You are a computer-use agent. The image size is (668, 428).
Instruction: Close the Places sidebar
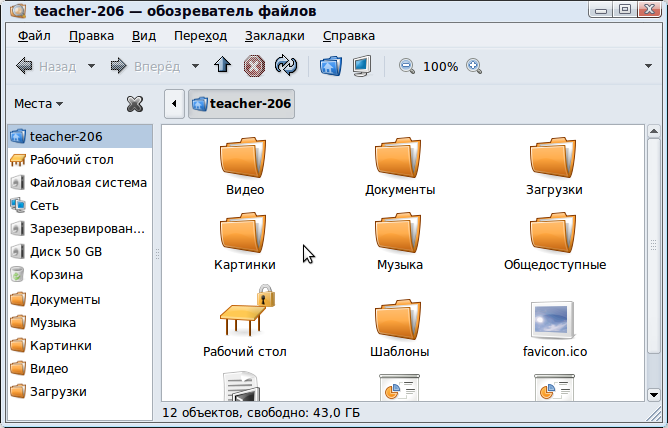[135, 104]
